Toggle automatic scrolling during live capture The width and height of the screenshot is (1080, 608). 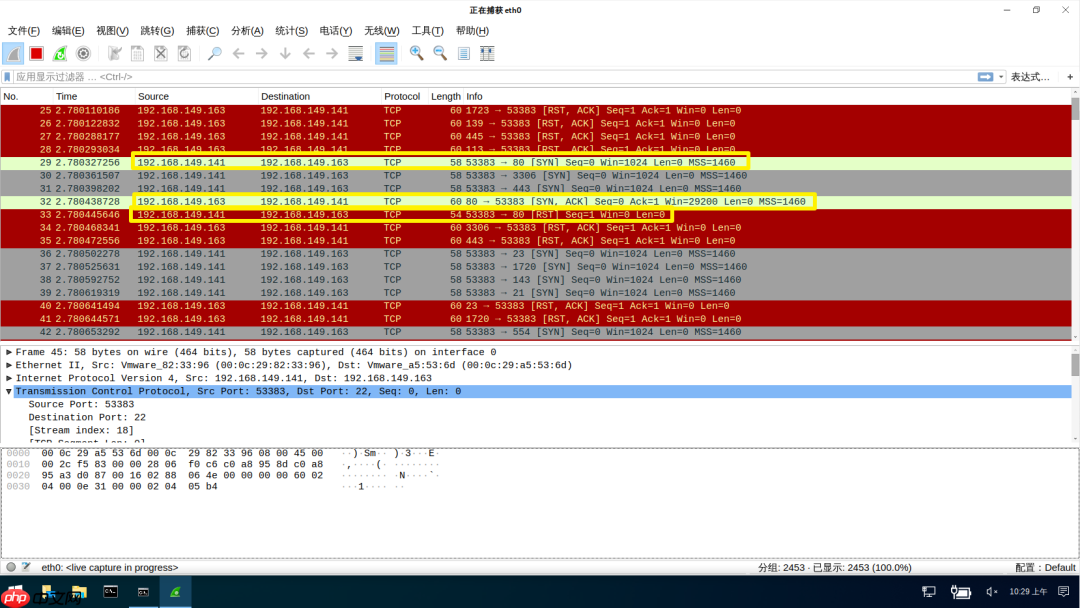point(356,53)
